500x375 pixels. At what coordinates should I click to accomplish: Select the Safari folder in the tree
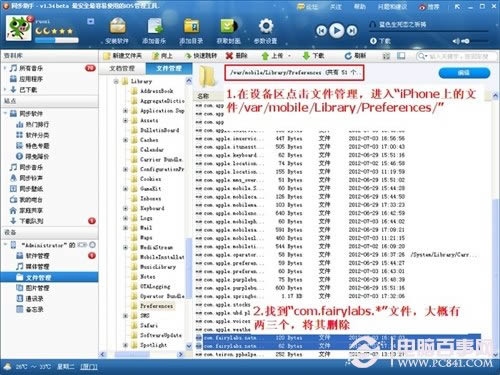pos(149,325)
